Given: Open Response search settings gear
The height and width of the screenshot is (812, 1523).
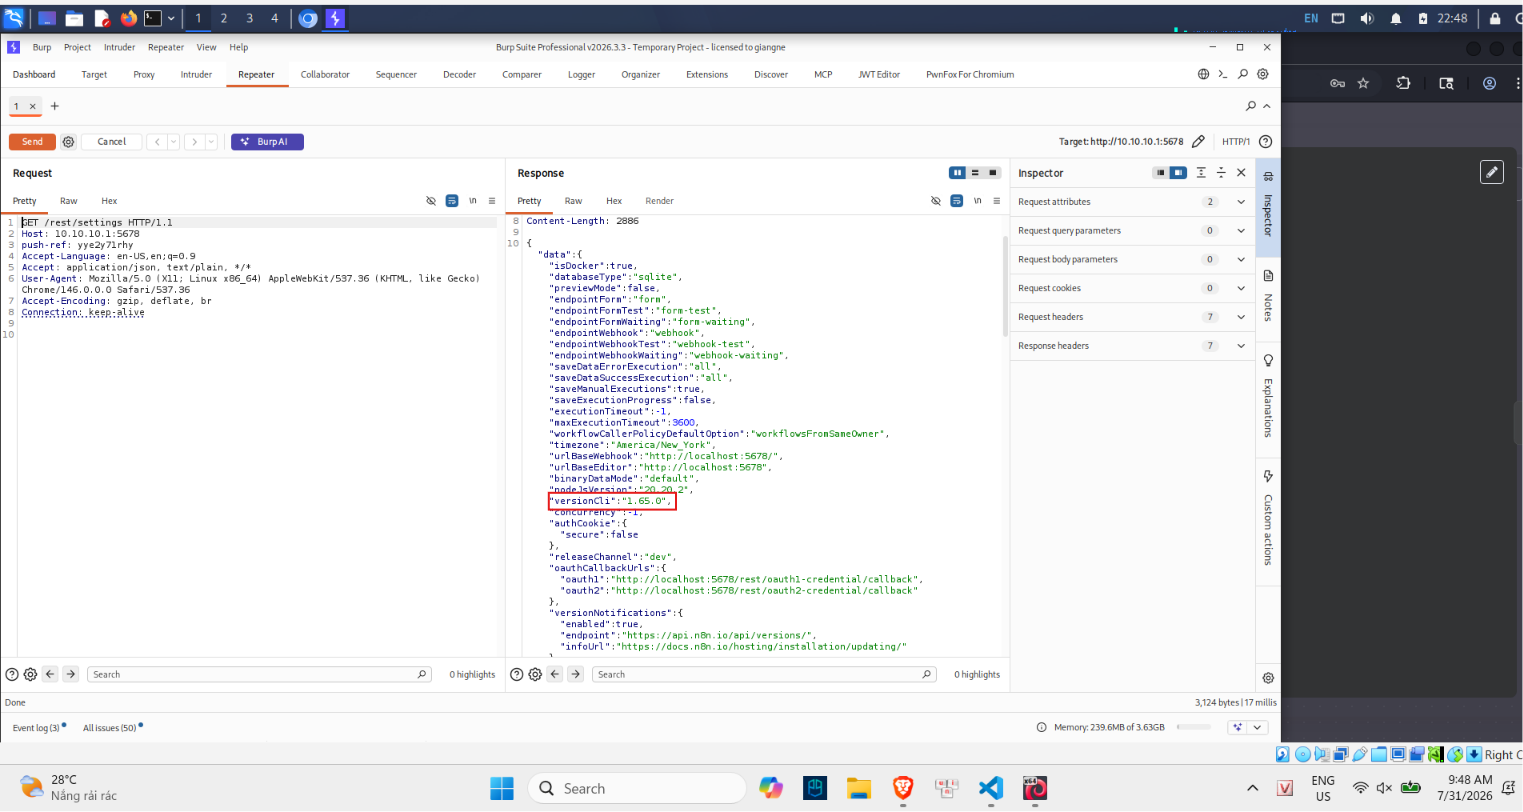Looking at the screenshot, I should pyautogui.click(x=535, y=675).
